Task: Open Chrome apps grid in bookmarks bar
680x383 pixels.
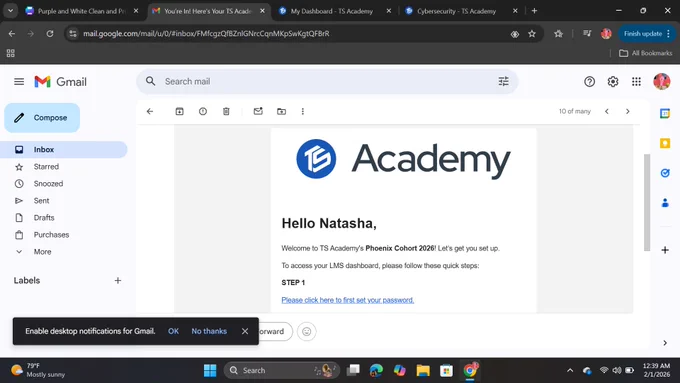Action: pyautogui.click(x=10, y=53)
